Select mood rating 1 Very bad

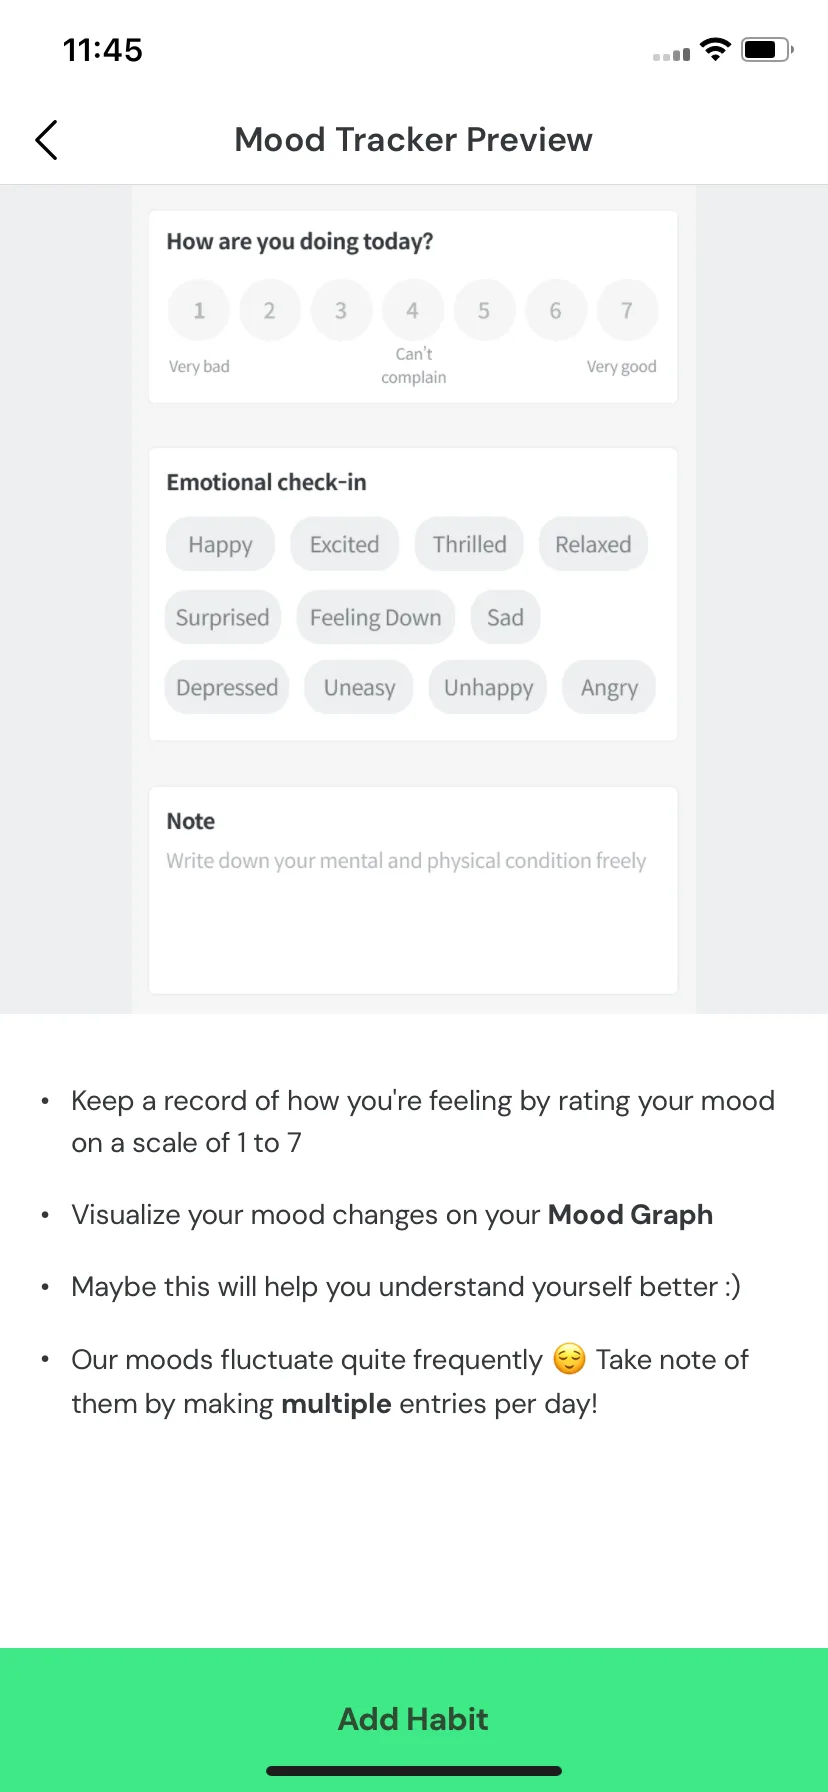(x=199, y=311)
